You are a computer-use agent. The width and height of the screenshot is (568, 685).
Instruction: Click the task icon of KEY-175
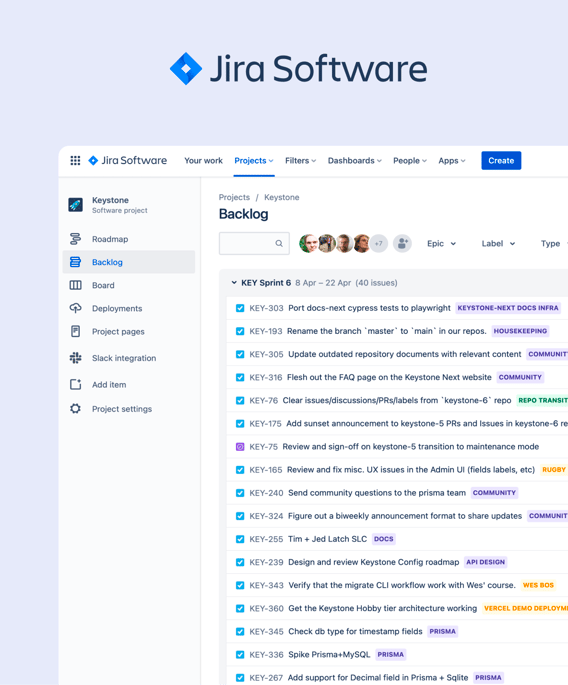240,424
